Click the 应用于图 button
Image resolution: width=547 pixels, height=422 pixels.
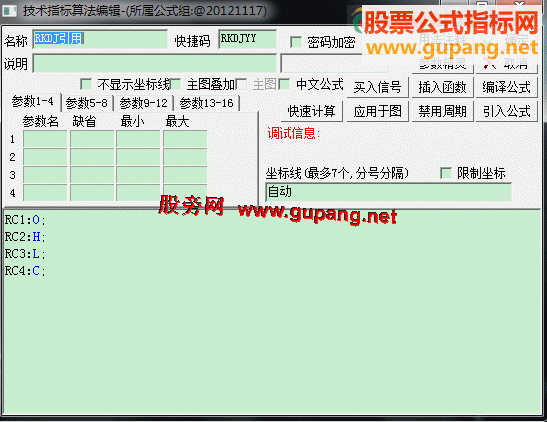(377, 112)
